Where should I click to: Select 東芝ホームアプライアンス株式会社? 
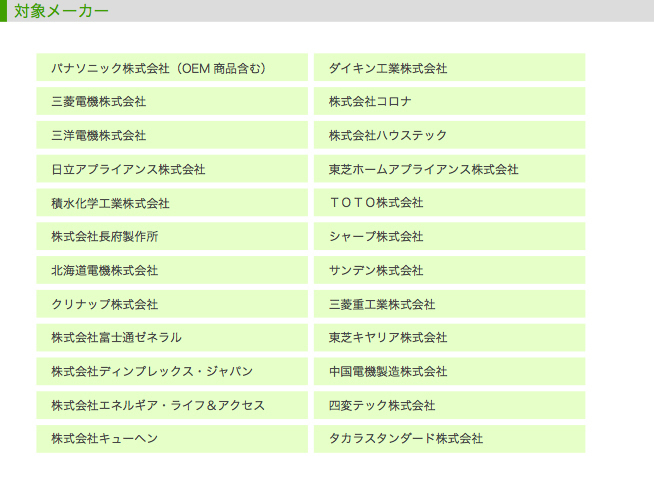(449, 169)
